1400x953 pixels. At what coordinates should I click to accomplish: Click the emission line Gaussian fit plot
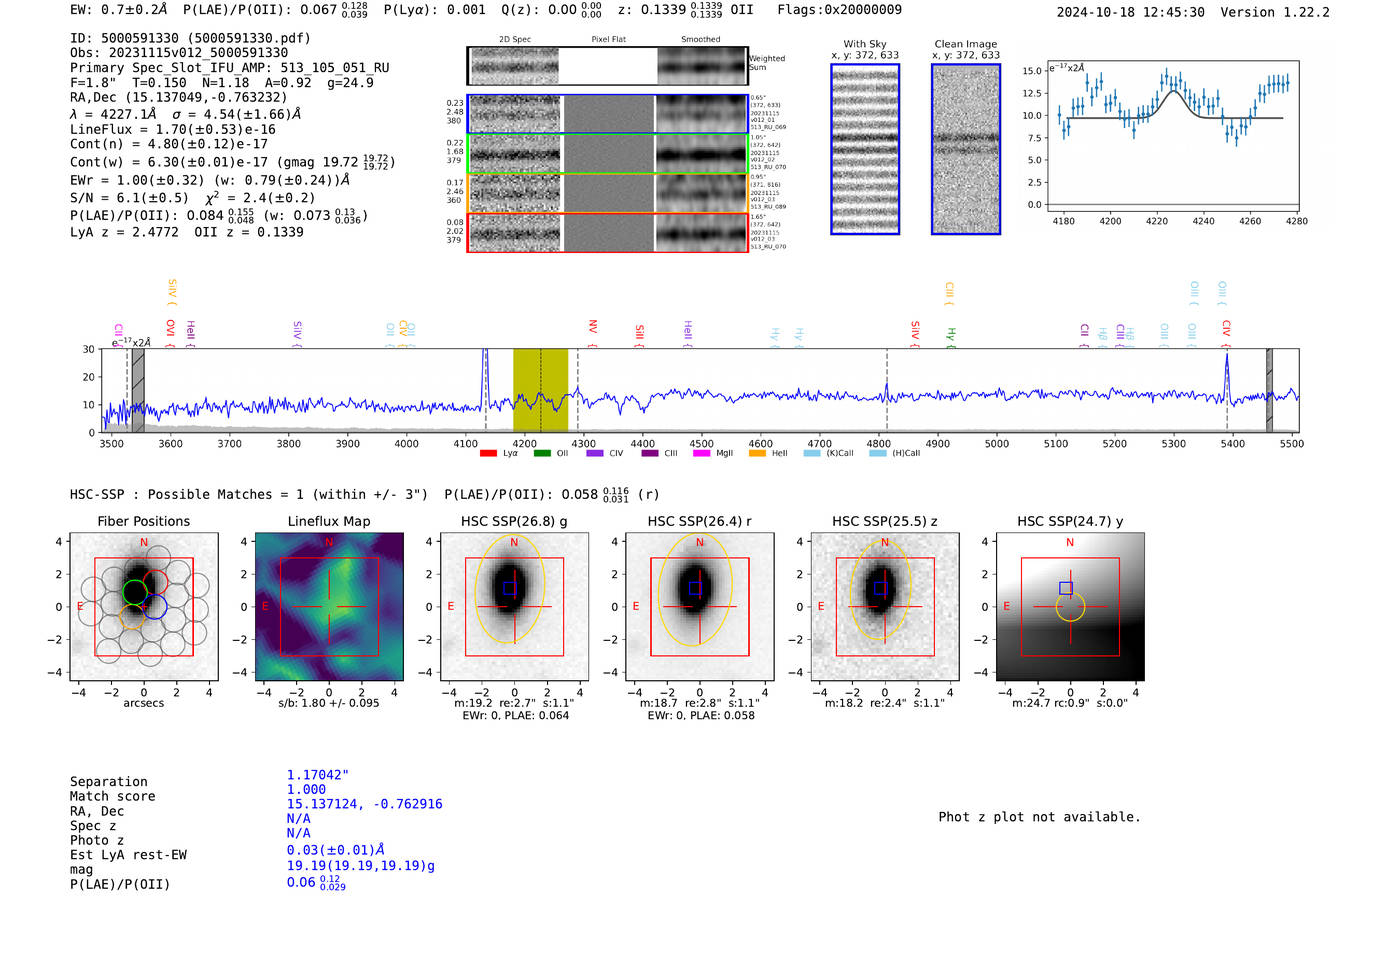point(1172,135)
